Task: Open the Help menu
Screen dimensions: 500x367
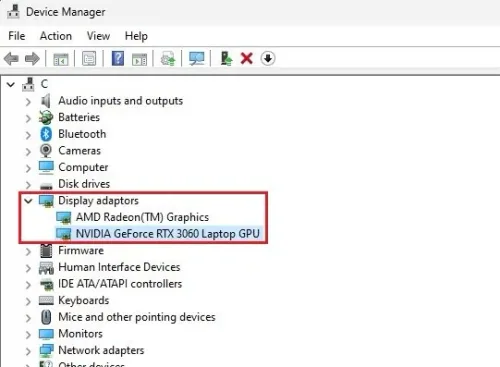Action: 136,36
